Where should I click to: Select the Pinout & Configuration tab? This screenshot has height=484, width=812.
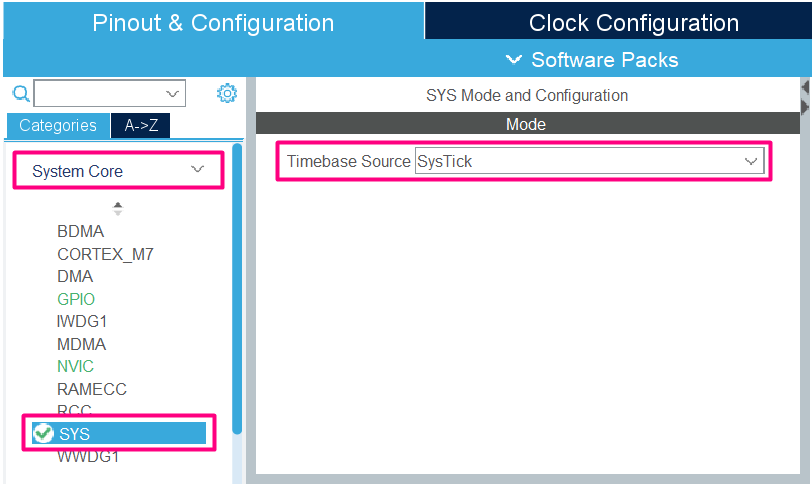tap(213, 22)
